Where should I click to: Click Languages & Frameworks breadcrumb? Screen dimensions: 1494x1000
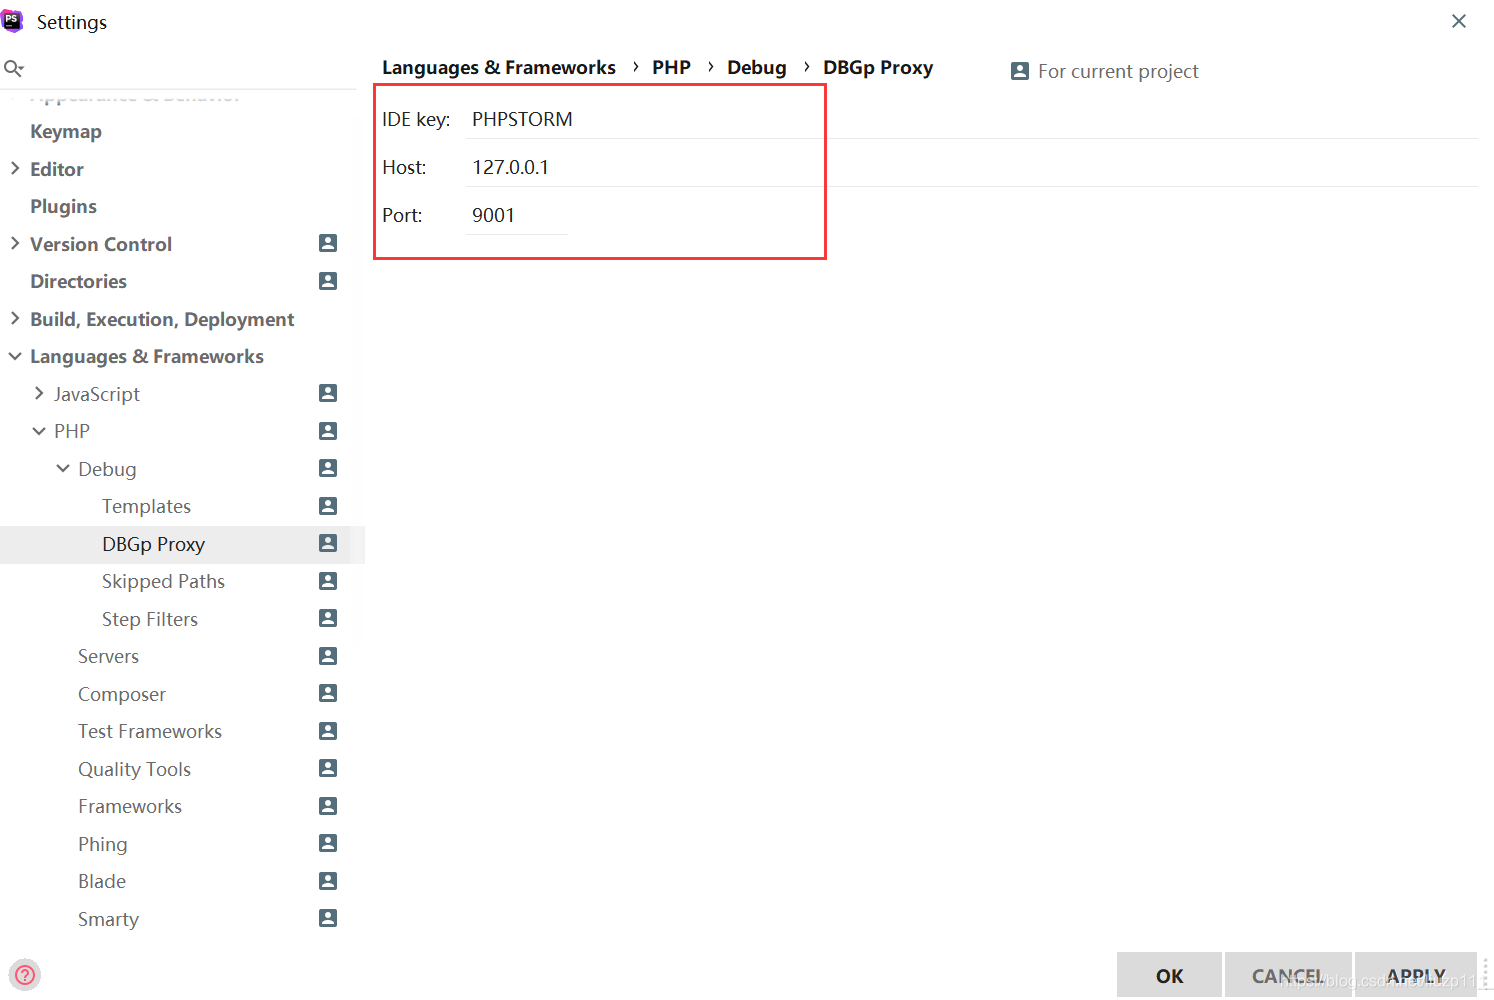[499, 68]
